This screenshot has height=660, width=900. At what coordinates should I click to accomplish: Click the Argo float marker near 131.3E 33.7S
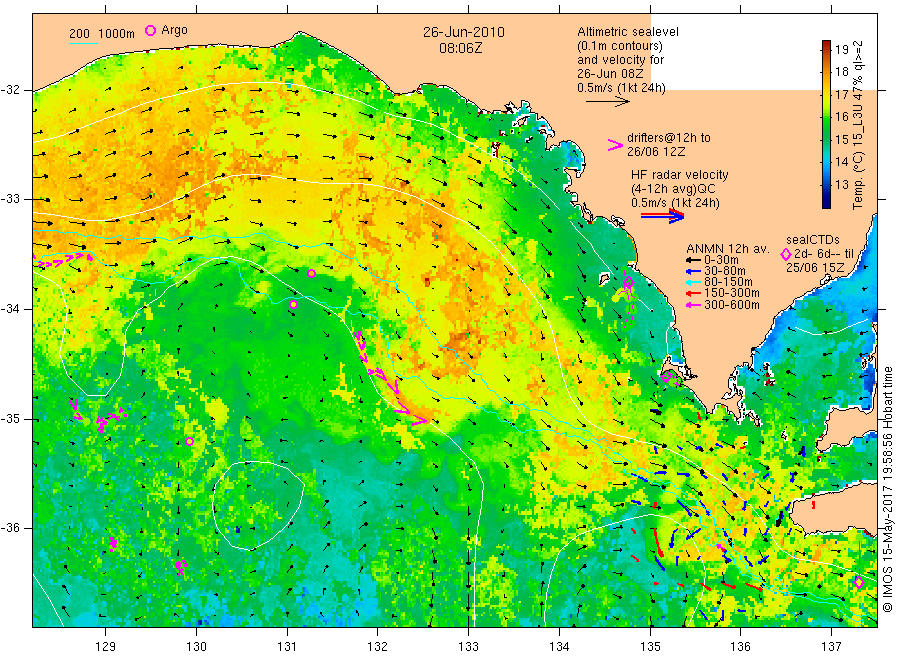pos(312,273)
